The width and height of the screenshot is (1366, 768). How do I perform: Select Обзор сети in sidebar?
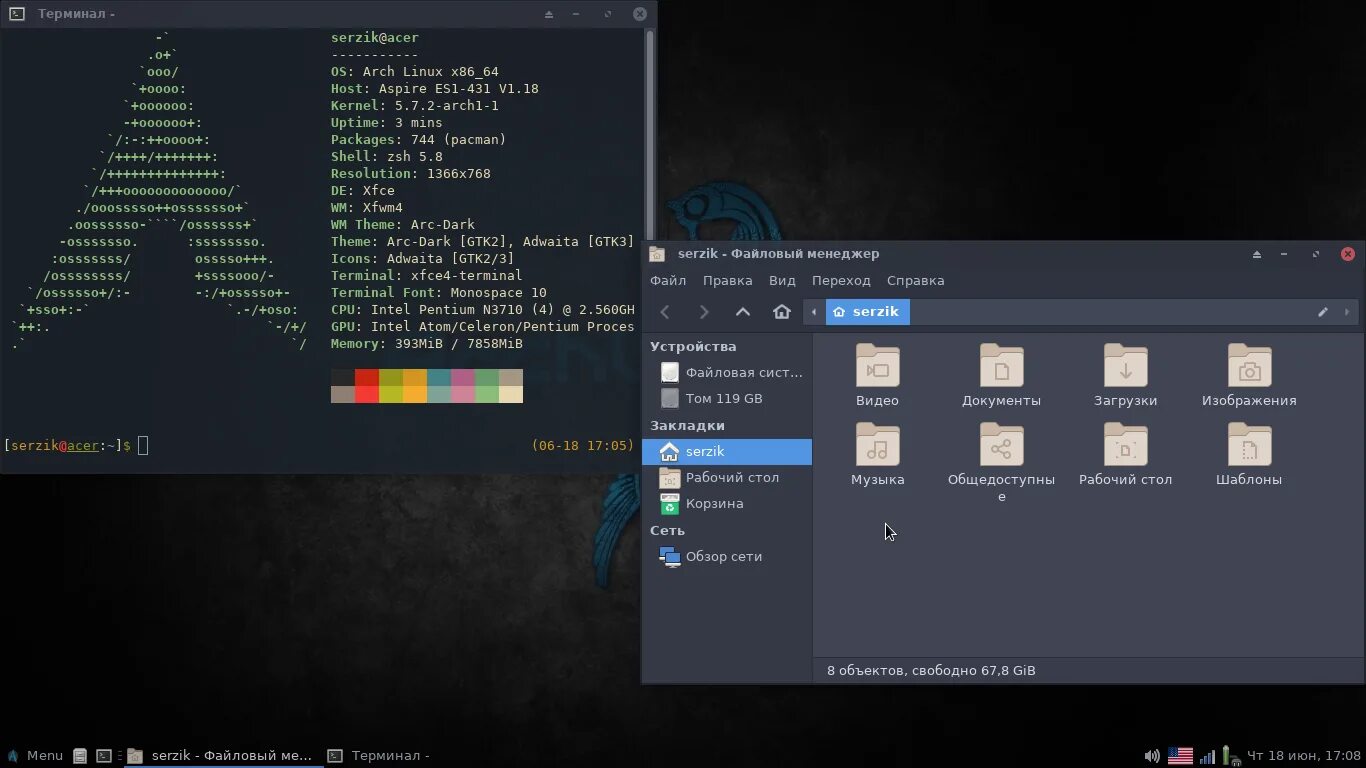[x=727, y=557]
